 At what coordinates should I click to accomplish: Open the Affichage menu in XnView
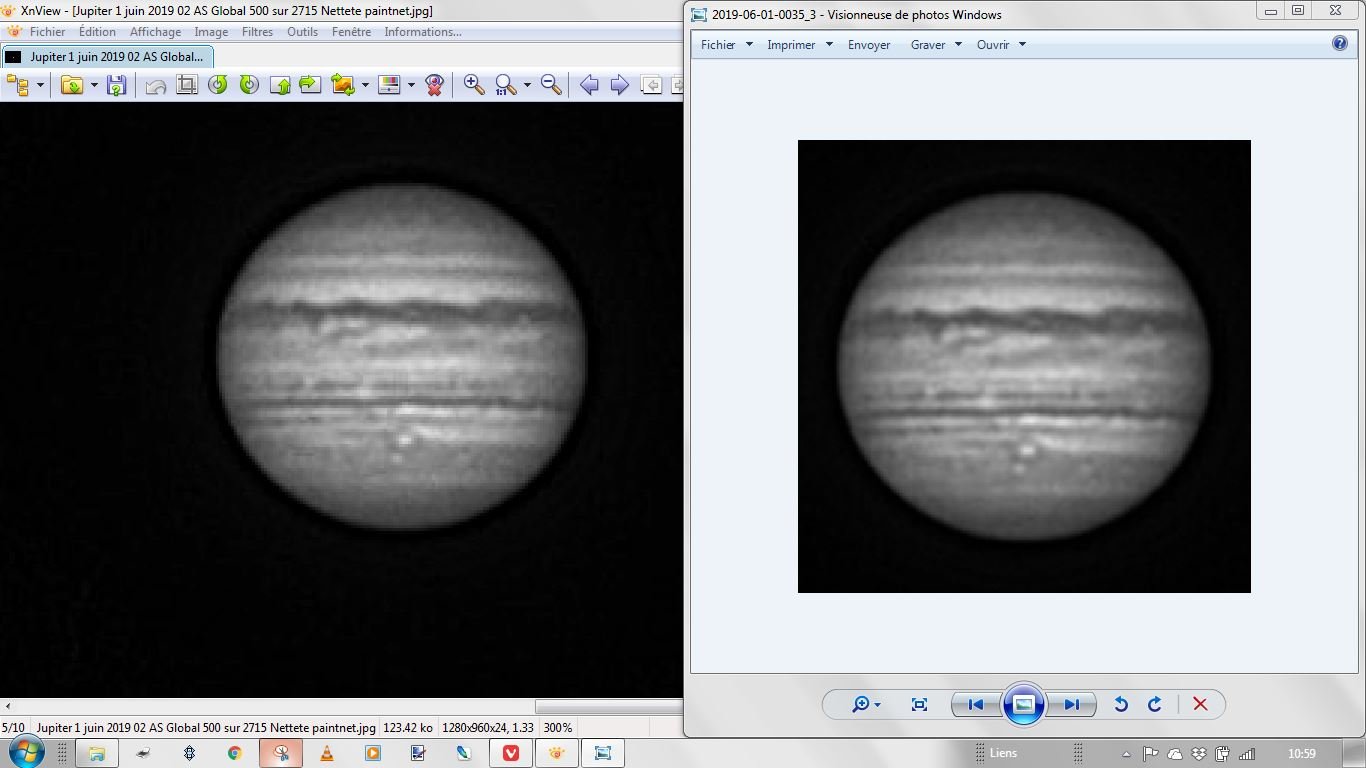(155, 32)
